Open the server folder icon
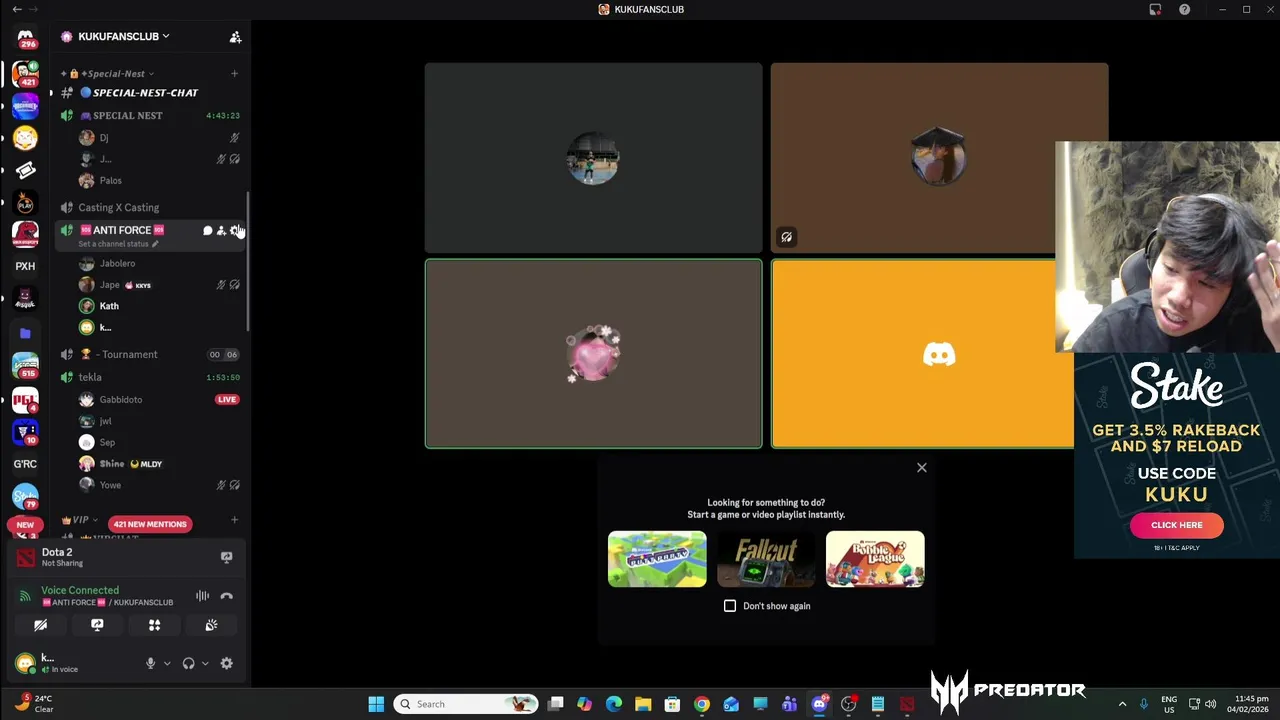This screenshot has height=720, width=1280. pyautogui.click(x=25, y=333)
